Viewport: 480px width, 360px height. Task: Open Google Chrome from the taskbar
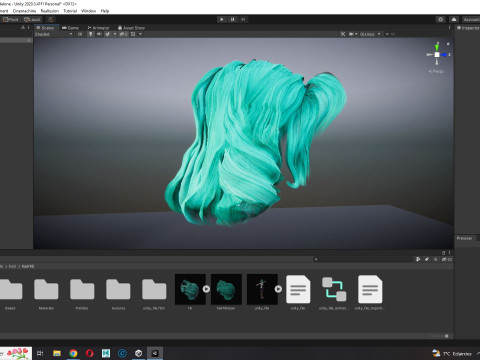[x=73, y=353]
